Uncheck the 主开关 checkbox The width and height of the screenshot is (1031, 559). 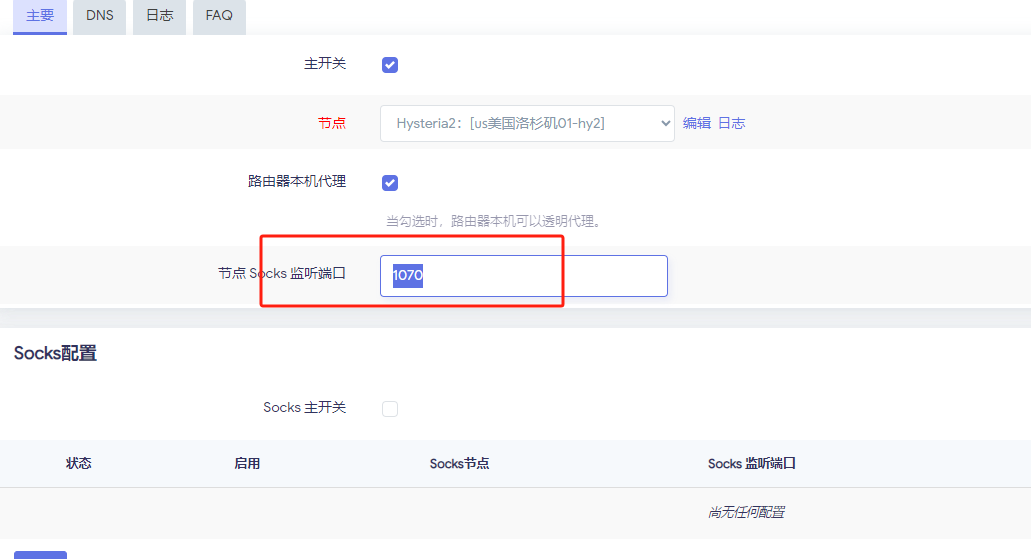pyautogui.click(x=390, y=65)
